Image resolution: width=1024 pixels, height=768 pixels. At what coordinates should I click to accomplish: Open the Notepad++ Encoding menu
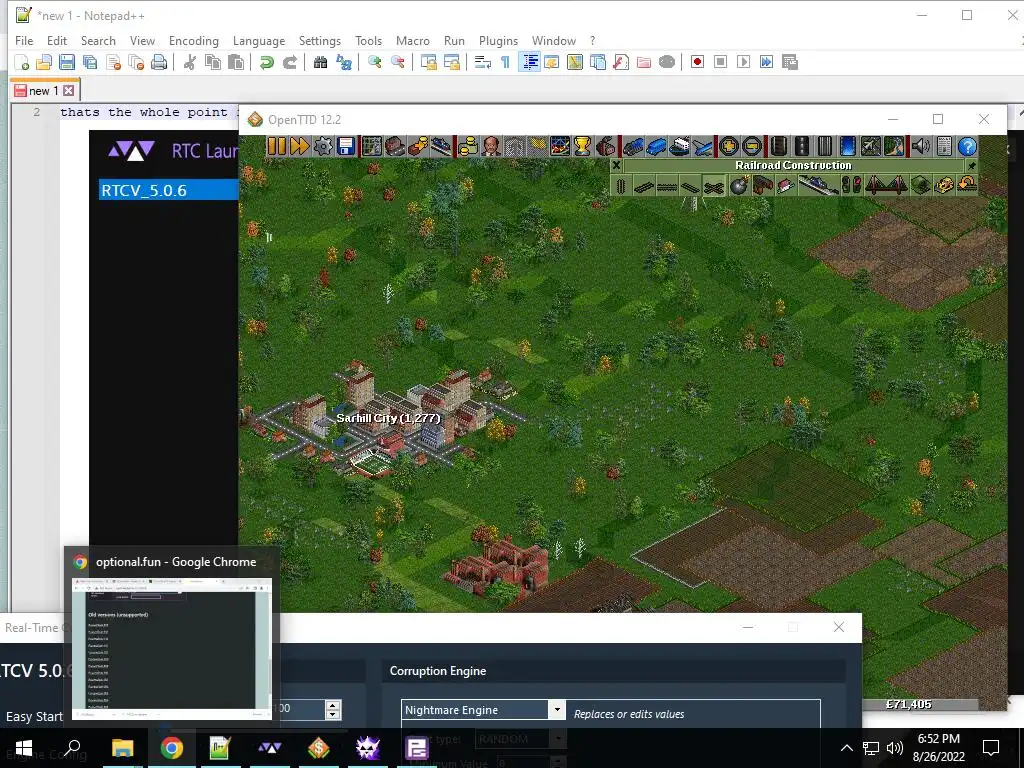tap(193, 40)
